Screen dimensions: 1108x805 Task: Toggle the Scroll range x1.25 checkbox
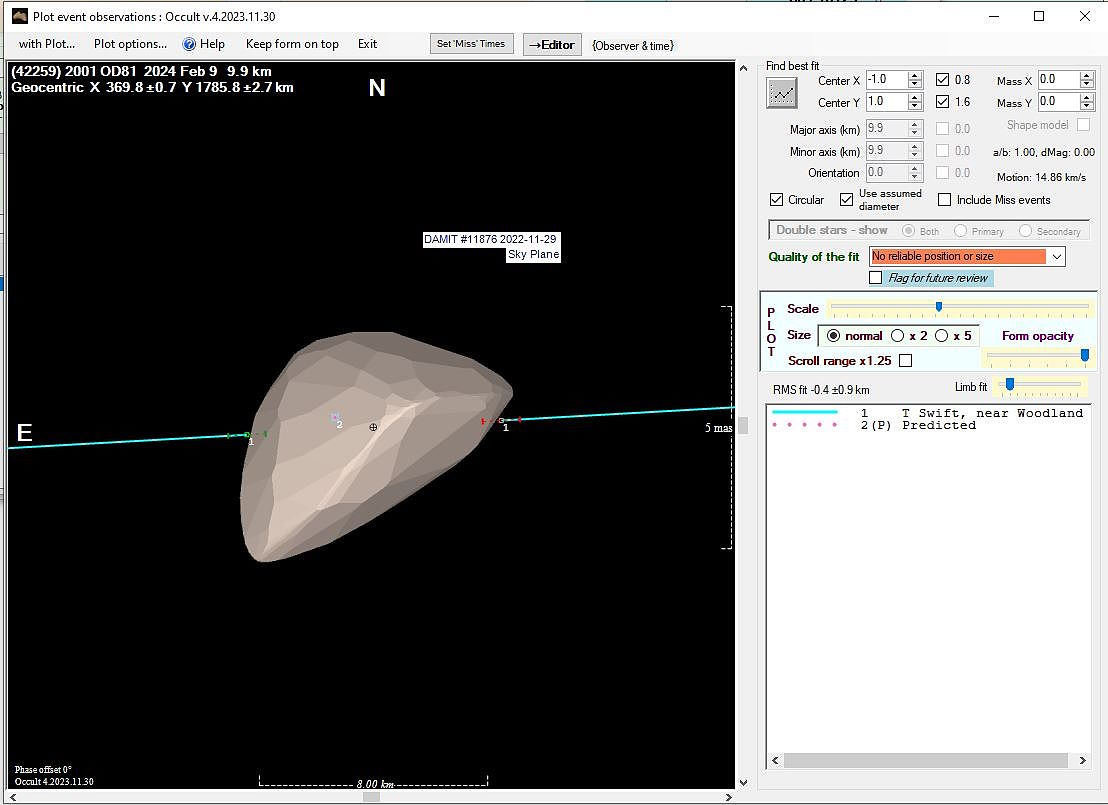pos(906,360)
